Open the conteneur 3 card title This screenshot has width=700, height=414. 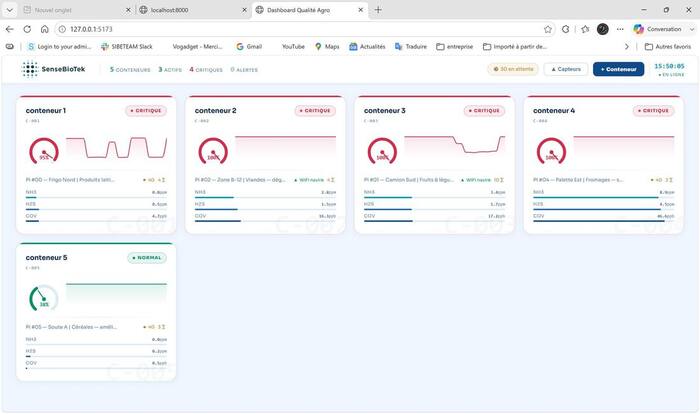[x=384, y=110]
